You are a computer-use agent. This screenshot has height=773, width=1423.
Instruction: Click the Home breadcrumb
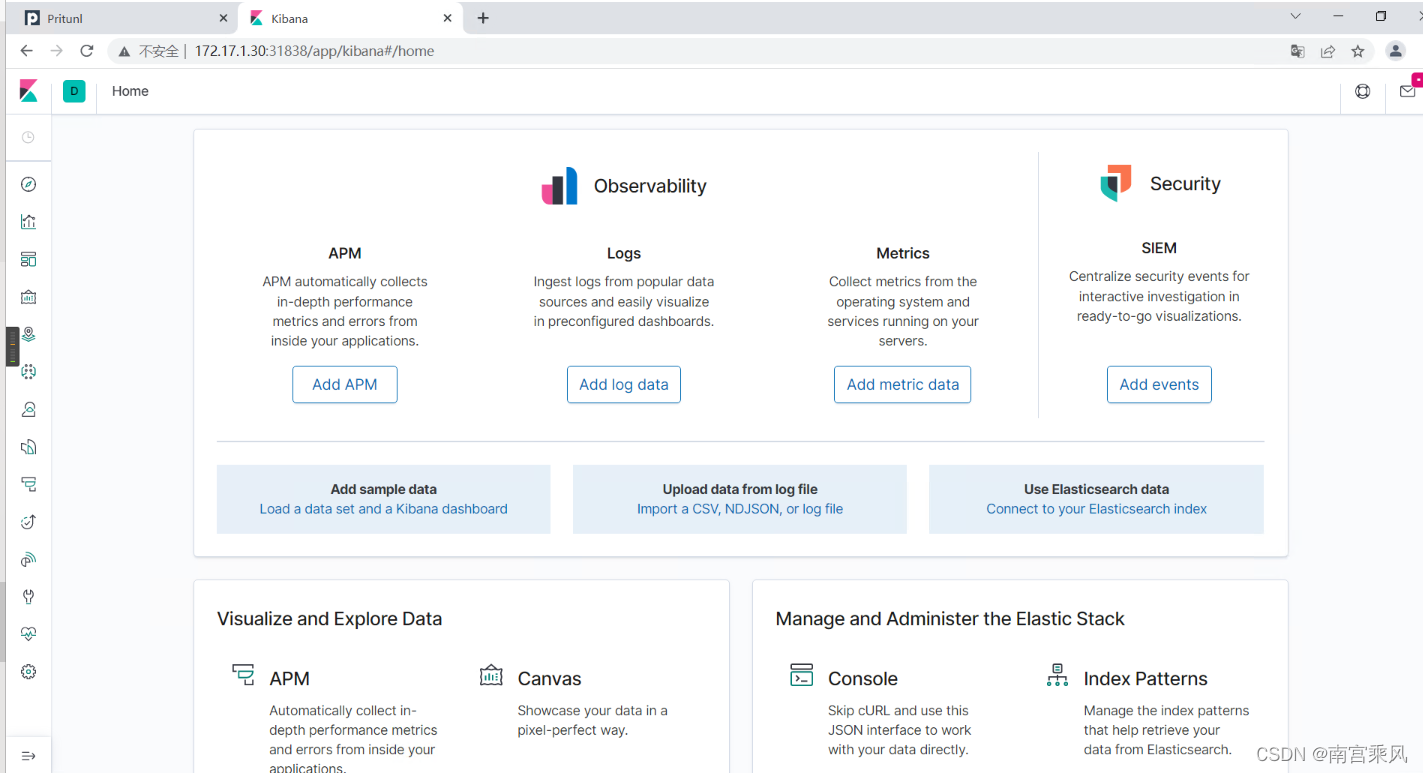point(130,91)
